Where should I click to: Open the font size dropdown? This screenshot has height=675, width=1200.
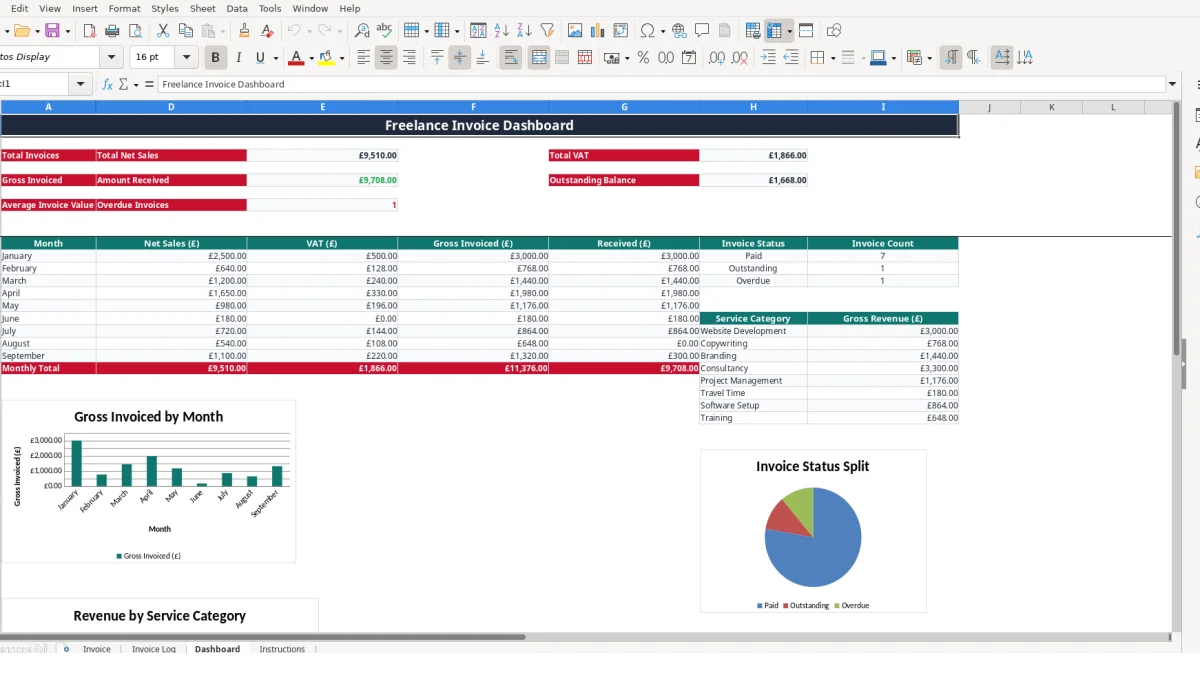pyautogui.click(x=187, y=58)
